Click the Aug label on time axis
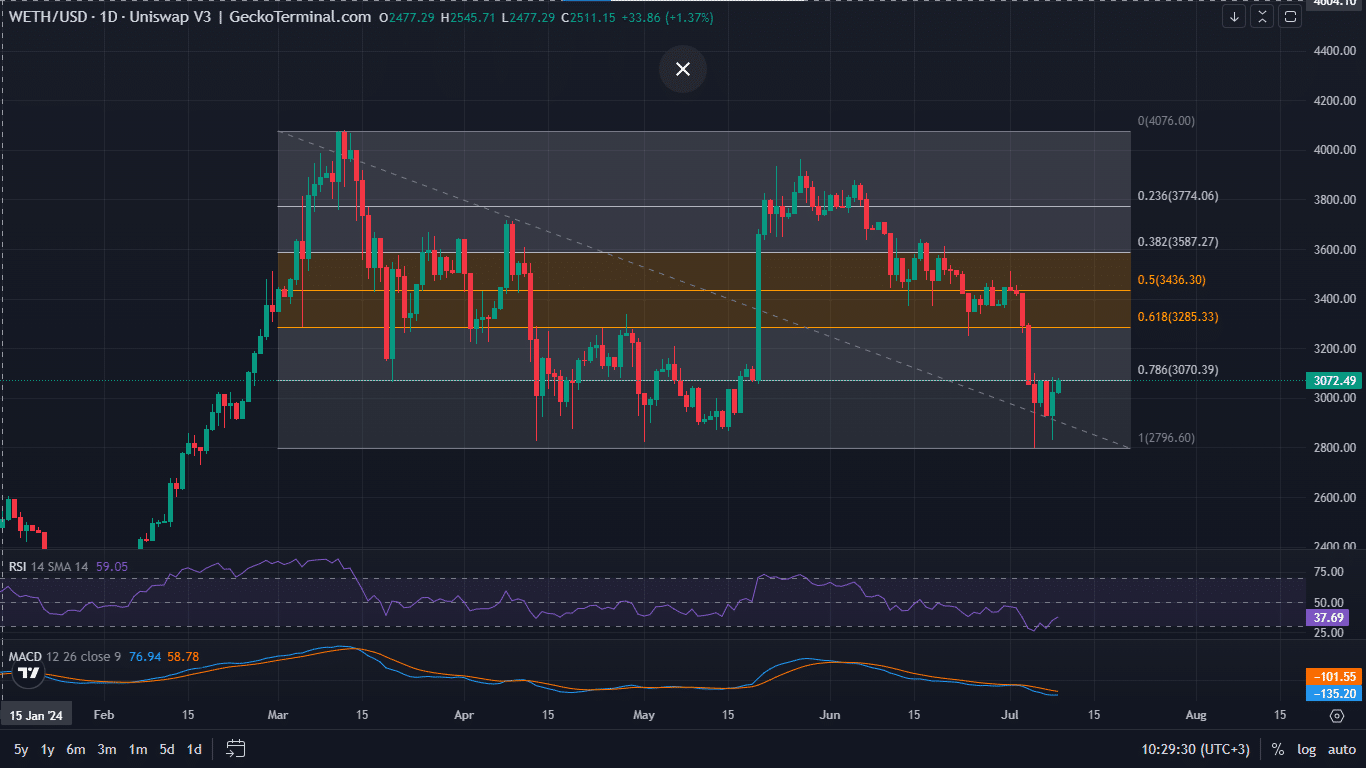Viewport: 1366px width, 768px height. pos(1195,715)
